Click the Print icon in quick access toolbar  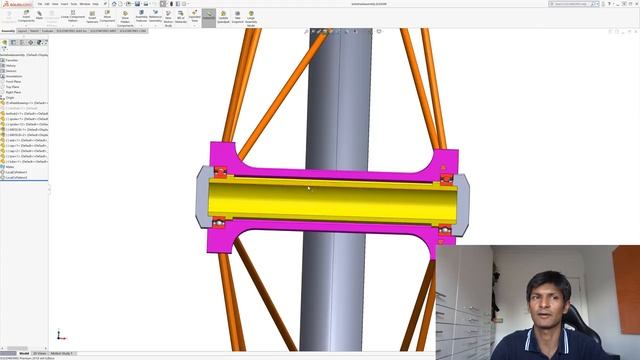(147, 4)
